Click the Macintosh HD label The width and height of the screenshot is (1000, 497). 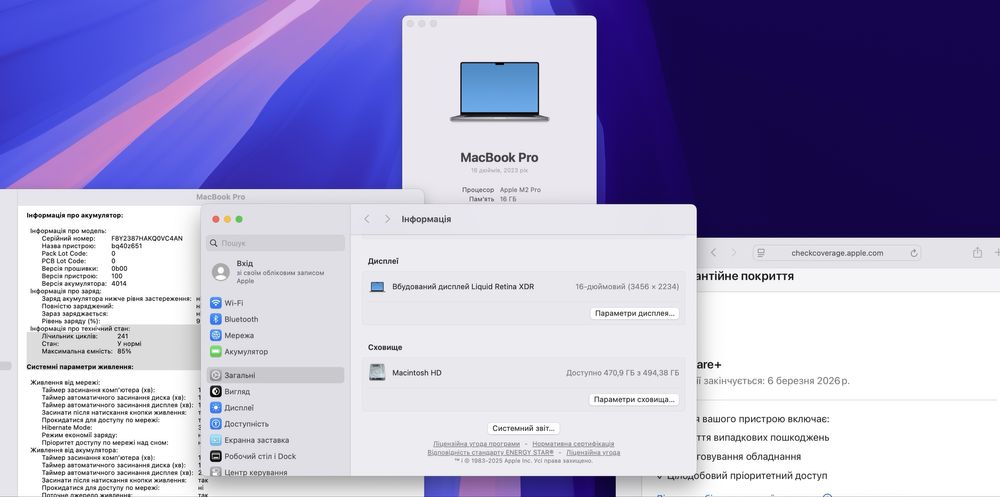[x=417, y=373]
